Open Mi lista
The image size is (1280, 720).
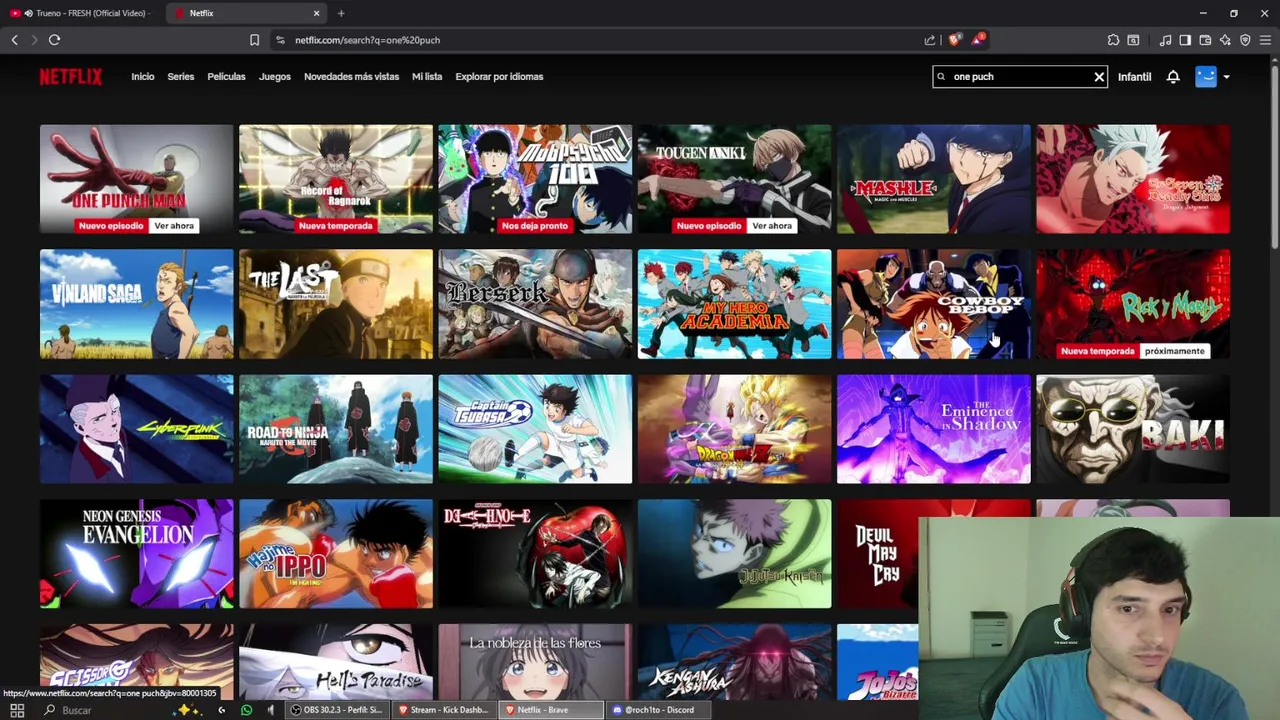pos(427,77)
